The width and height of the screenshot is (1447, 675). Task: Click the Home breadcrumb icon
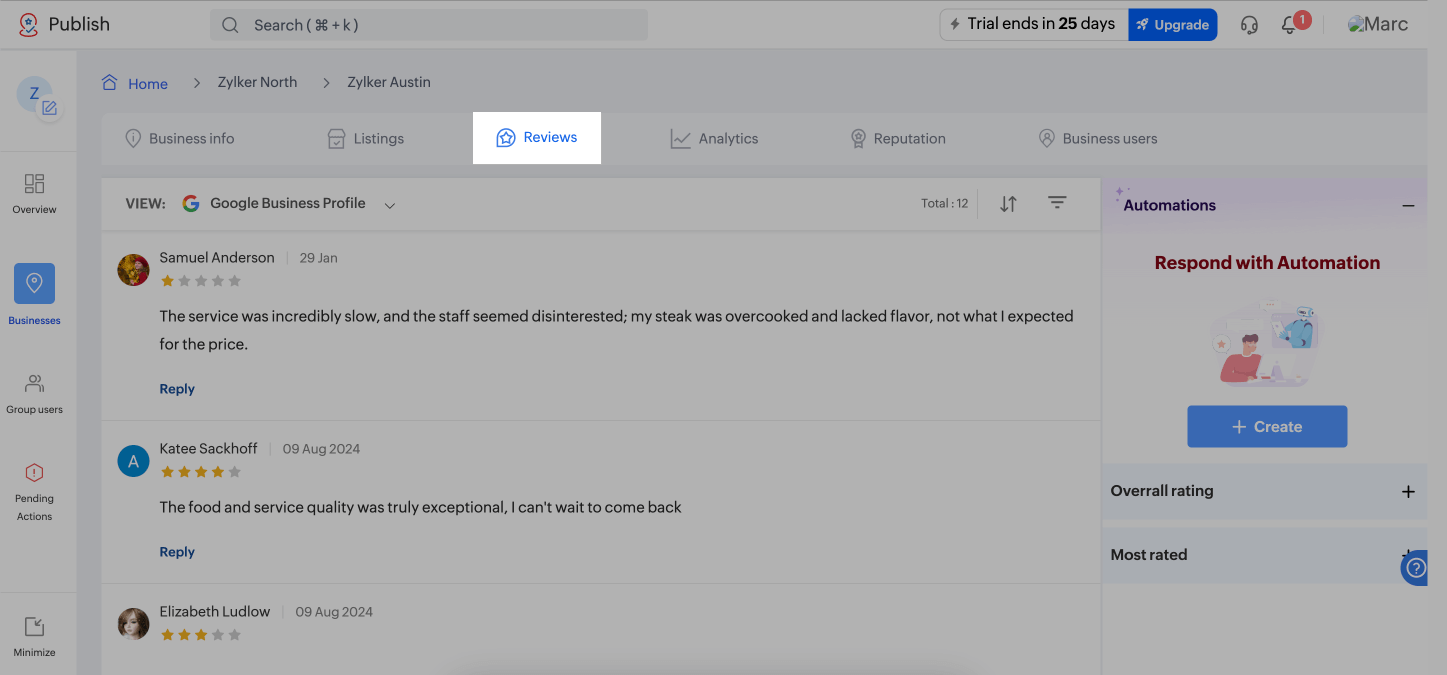pos(110,83)
